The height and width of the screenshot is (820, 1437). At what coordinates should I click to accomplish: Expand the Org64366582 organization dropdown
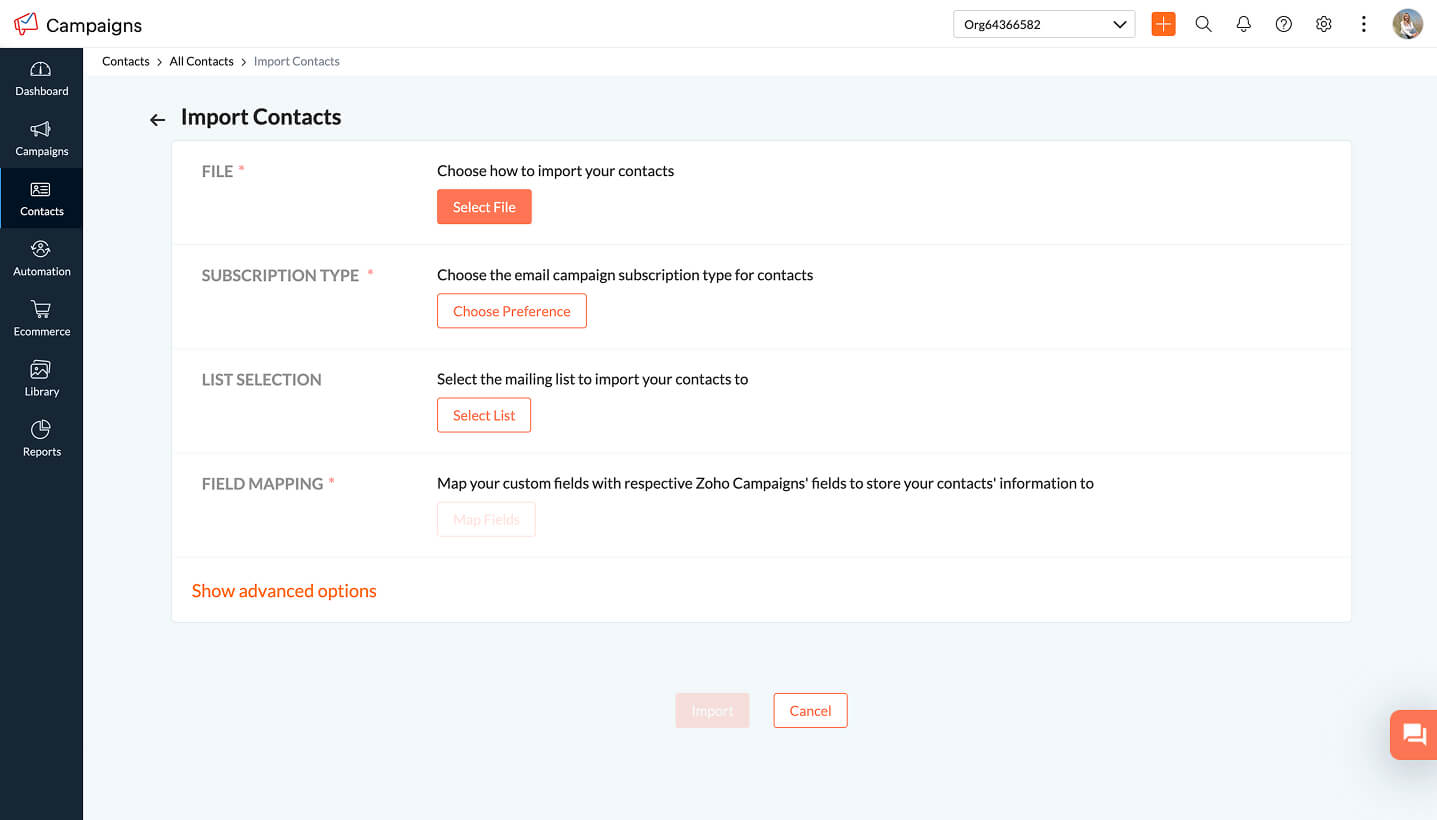[x=1044, y=24]
